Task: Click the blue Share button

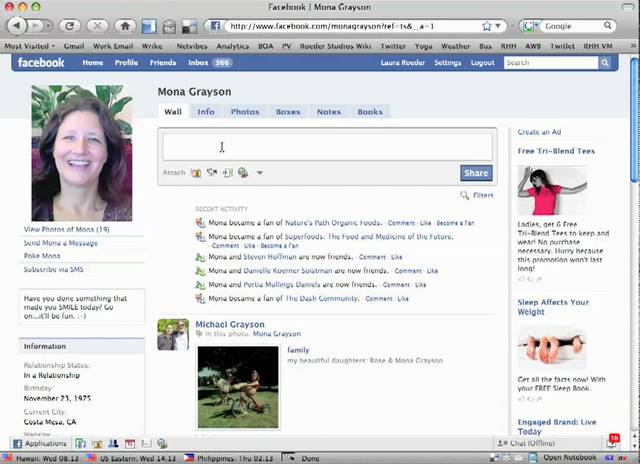Action: [x=476, y=173]
